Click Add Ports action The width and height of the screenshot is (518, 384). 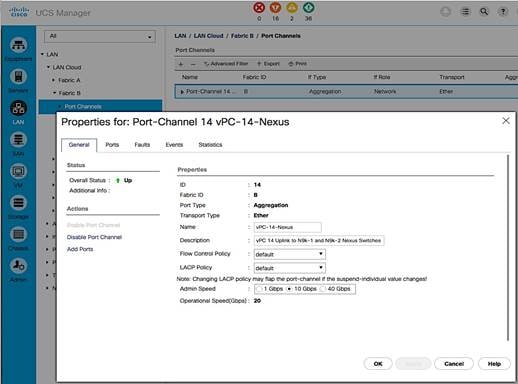80,249
